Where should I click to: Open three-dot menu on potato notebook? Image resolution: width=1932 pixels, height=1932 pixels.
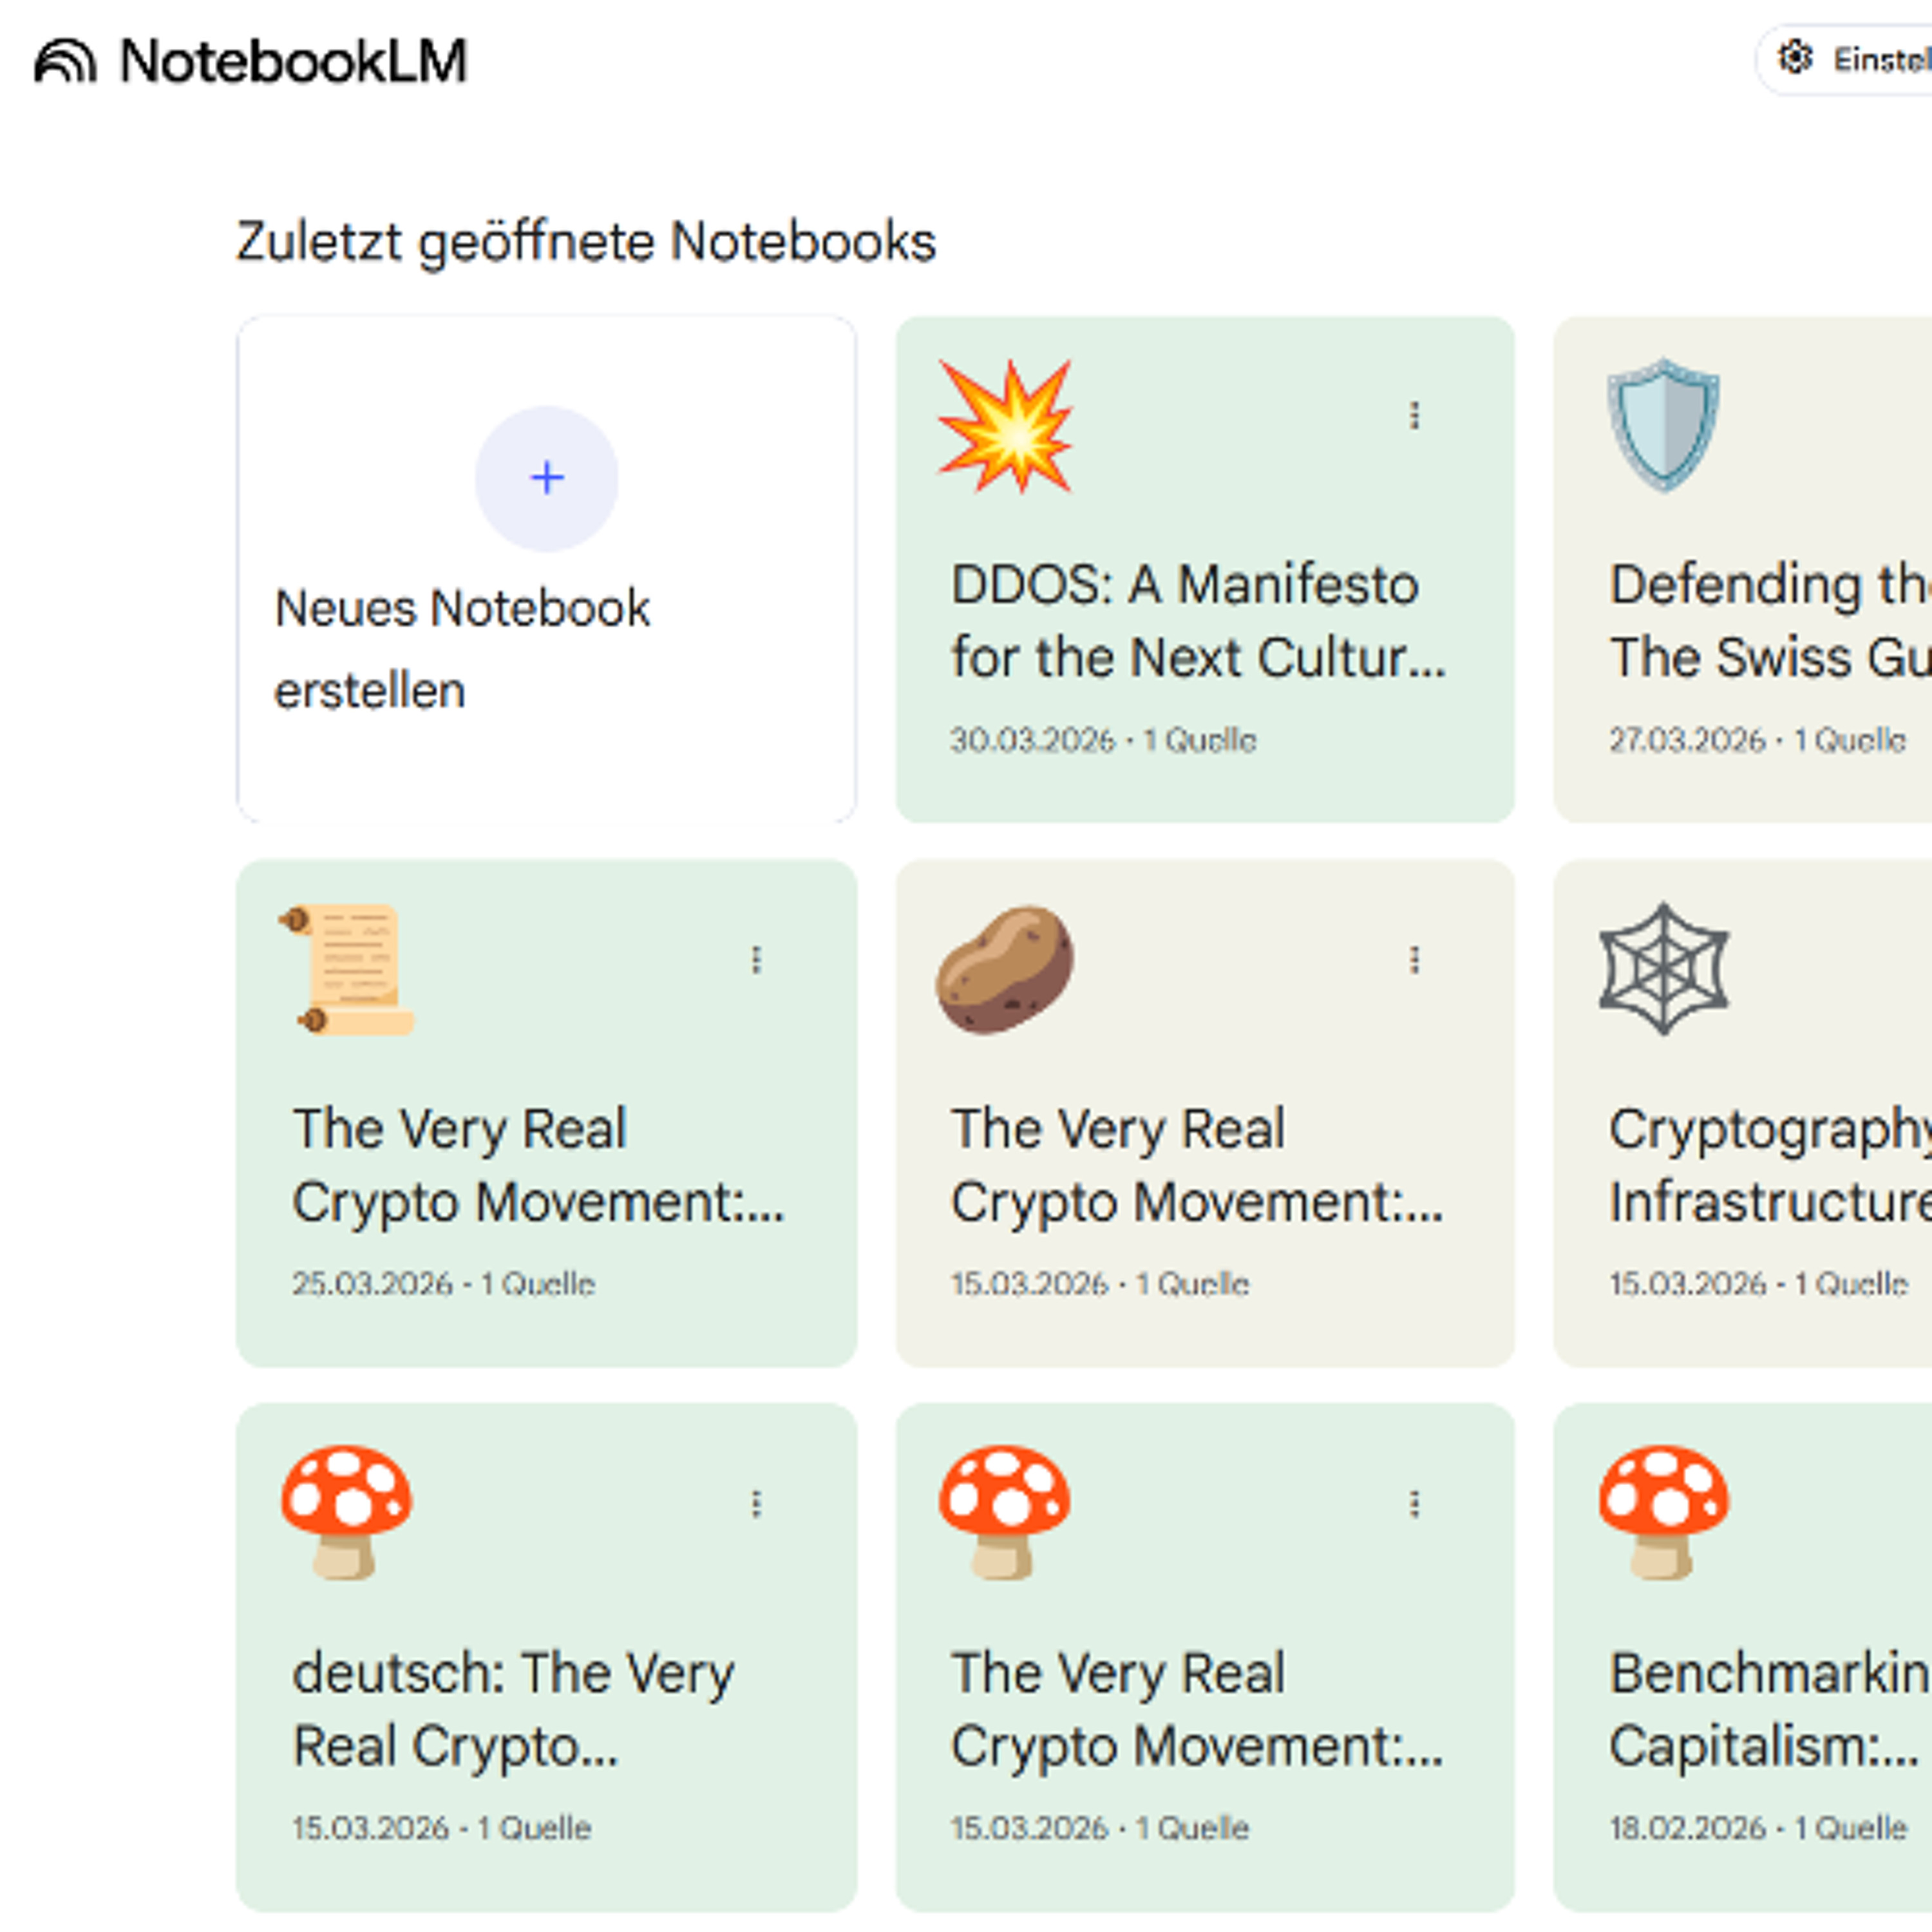[x=1414, y=960]
